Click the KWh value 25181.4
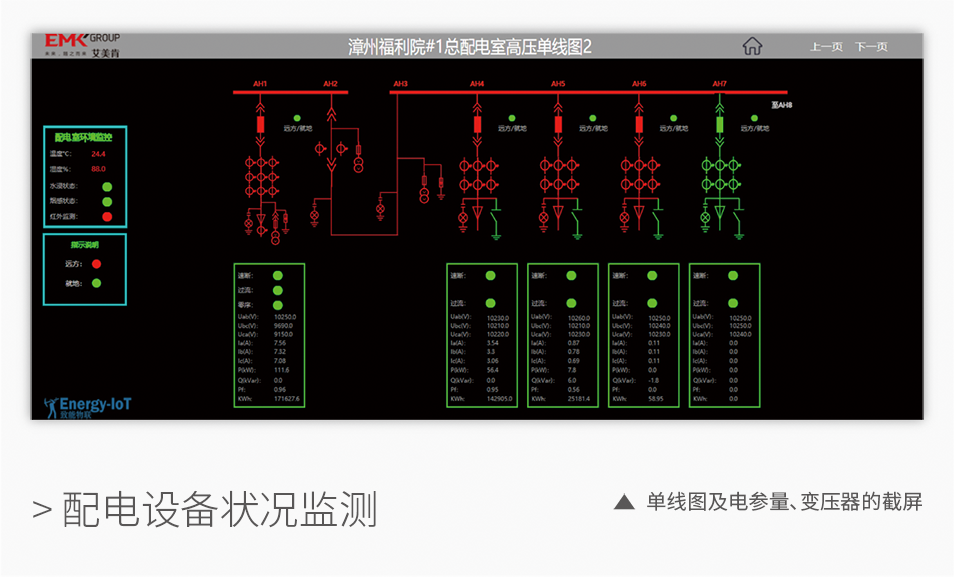Screen dimensions: 954x577 579,399
